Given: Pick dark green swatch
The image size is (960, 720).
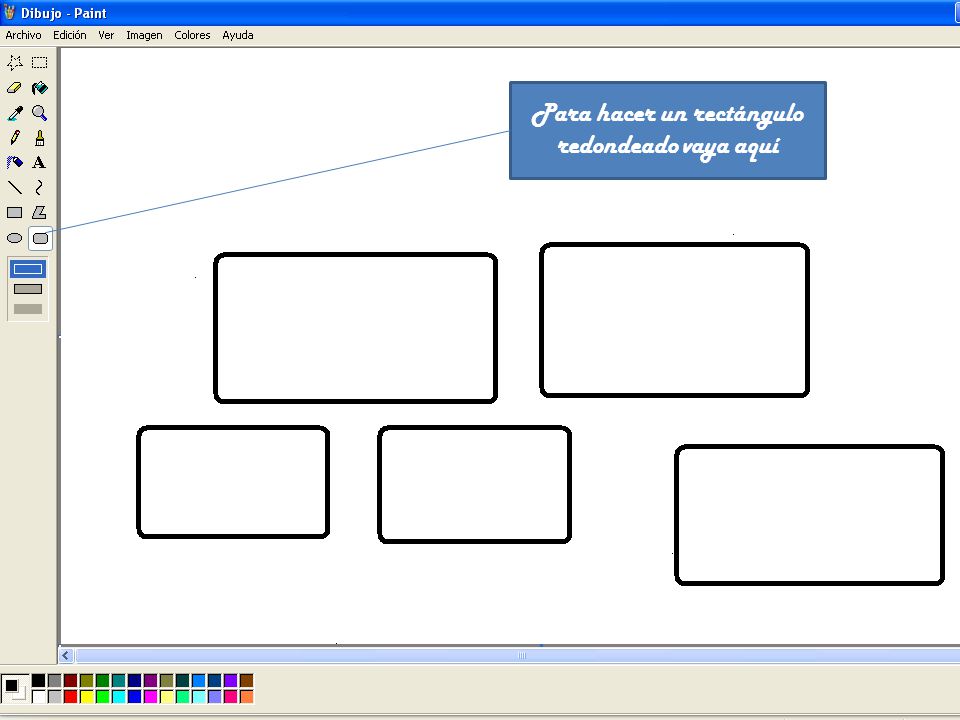Looking at the screenshot, I should click(102, 680).
